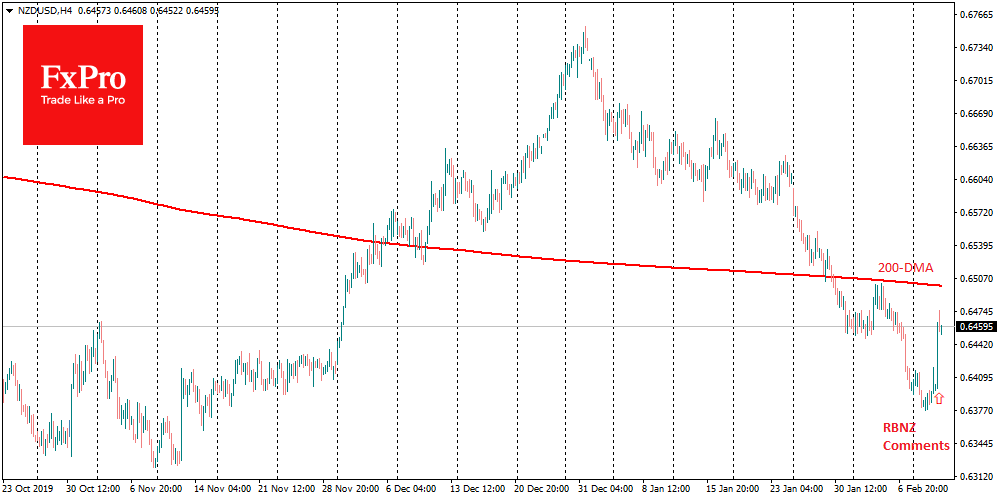Click the Trade Like a Pro tagline
Viewport: 1000px width, 500px height.
82,101
